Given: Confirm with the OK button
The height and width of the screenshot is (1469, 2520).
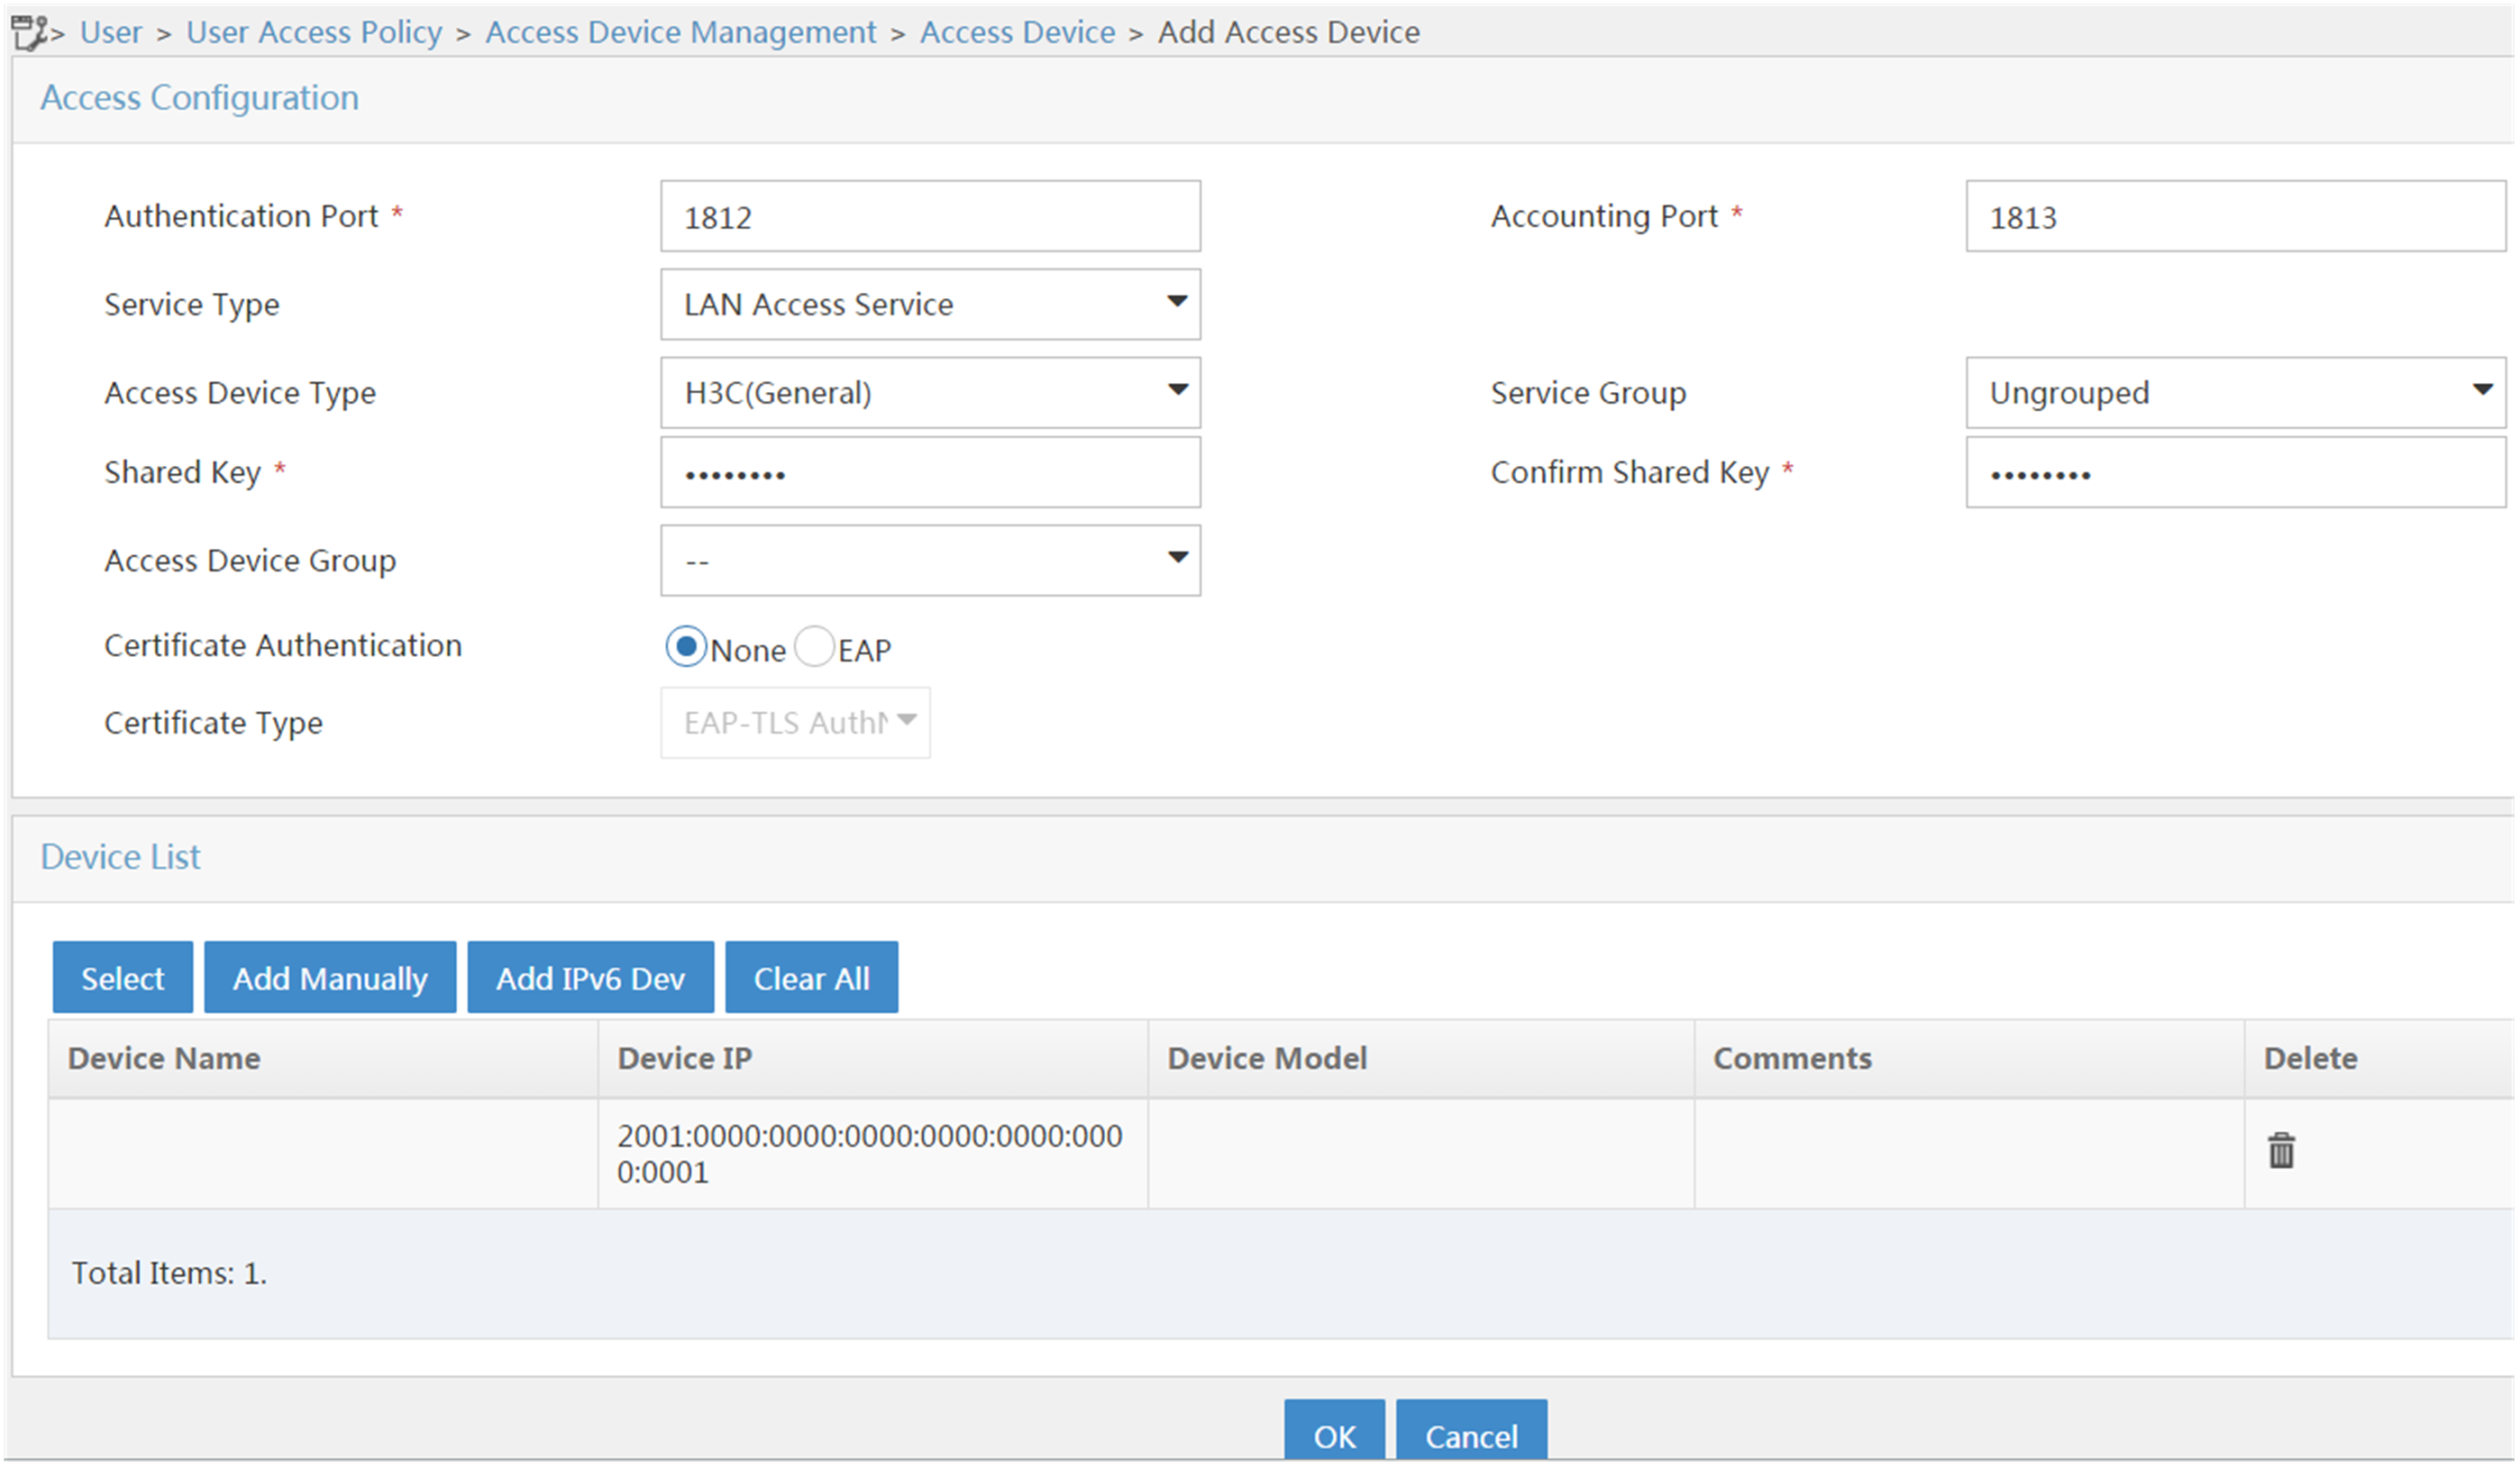Looking at the screenshot, I should point(1334,1432).
